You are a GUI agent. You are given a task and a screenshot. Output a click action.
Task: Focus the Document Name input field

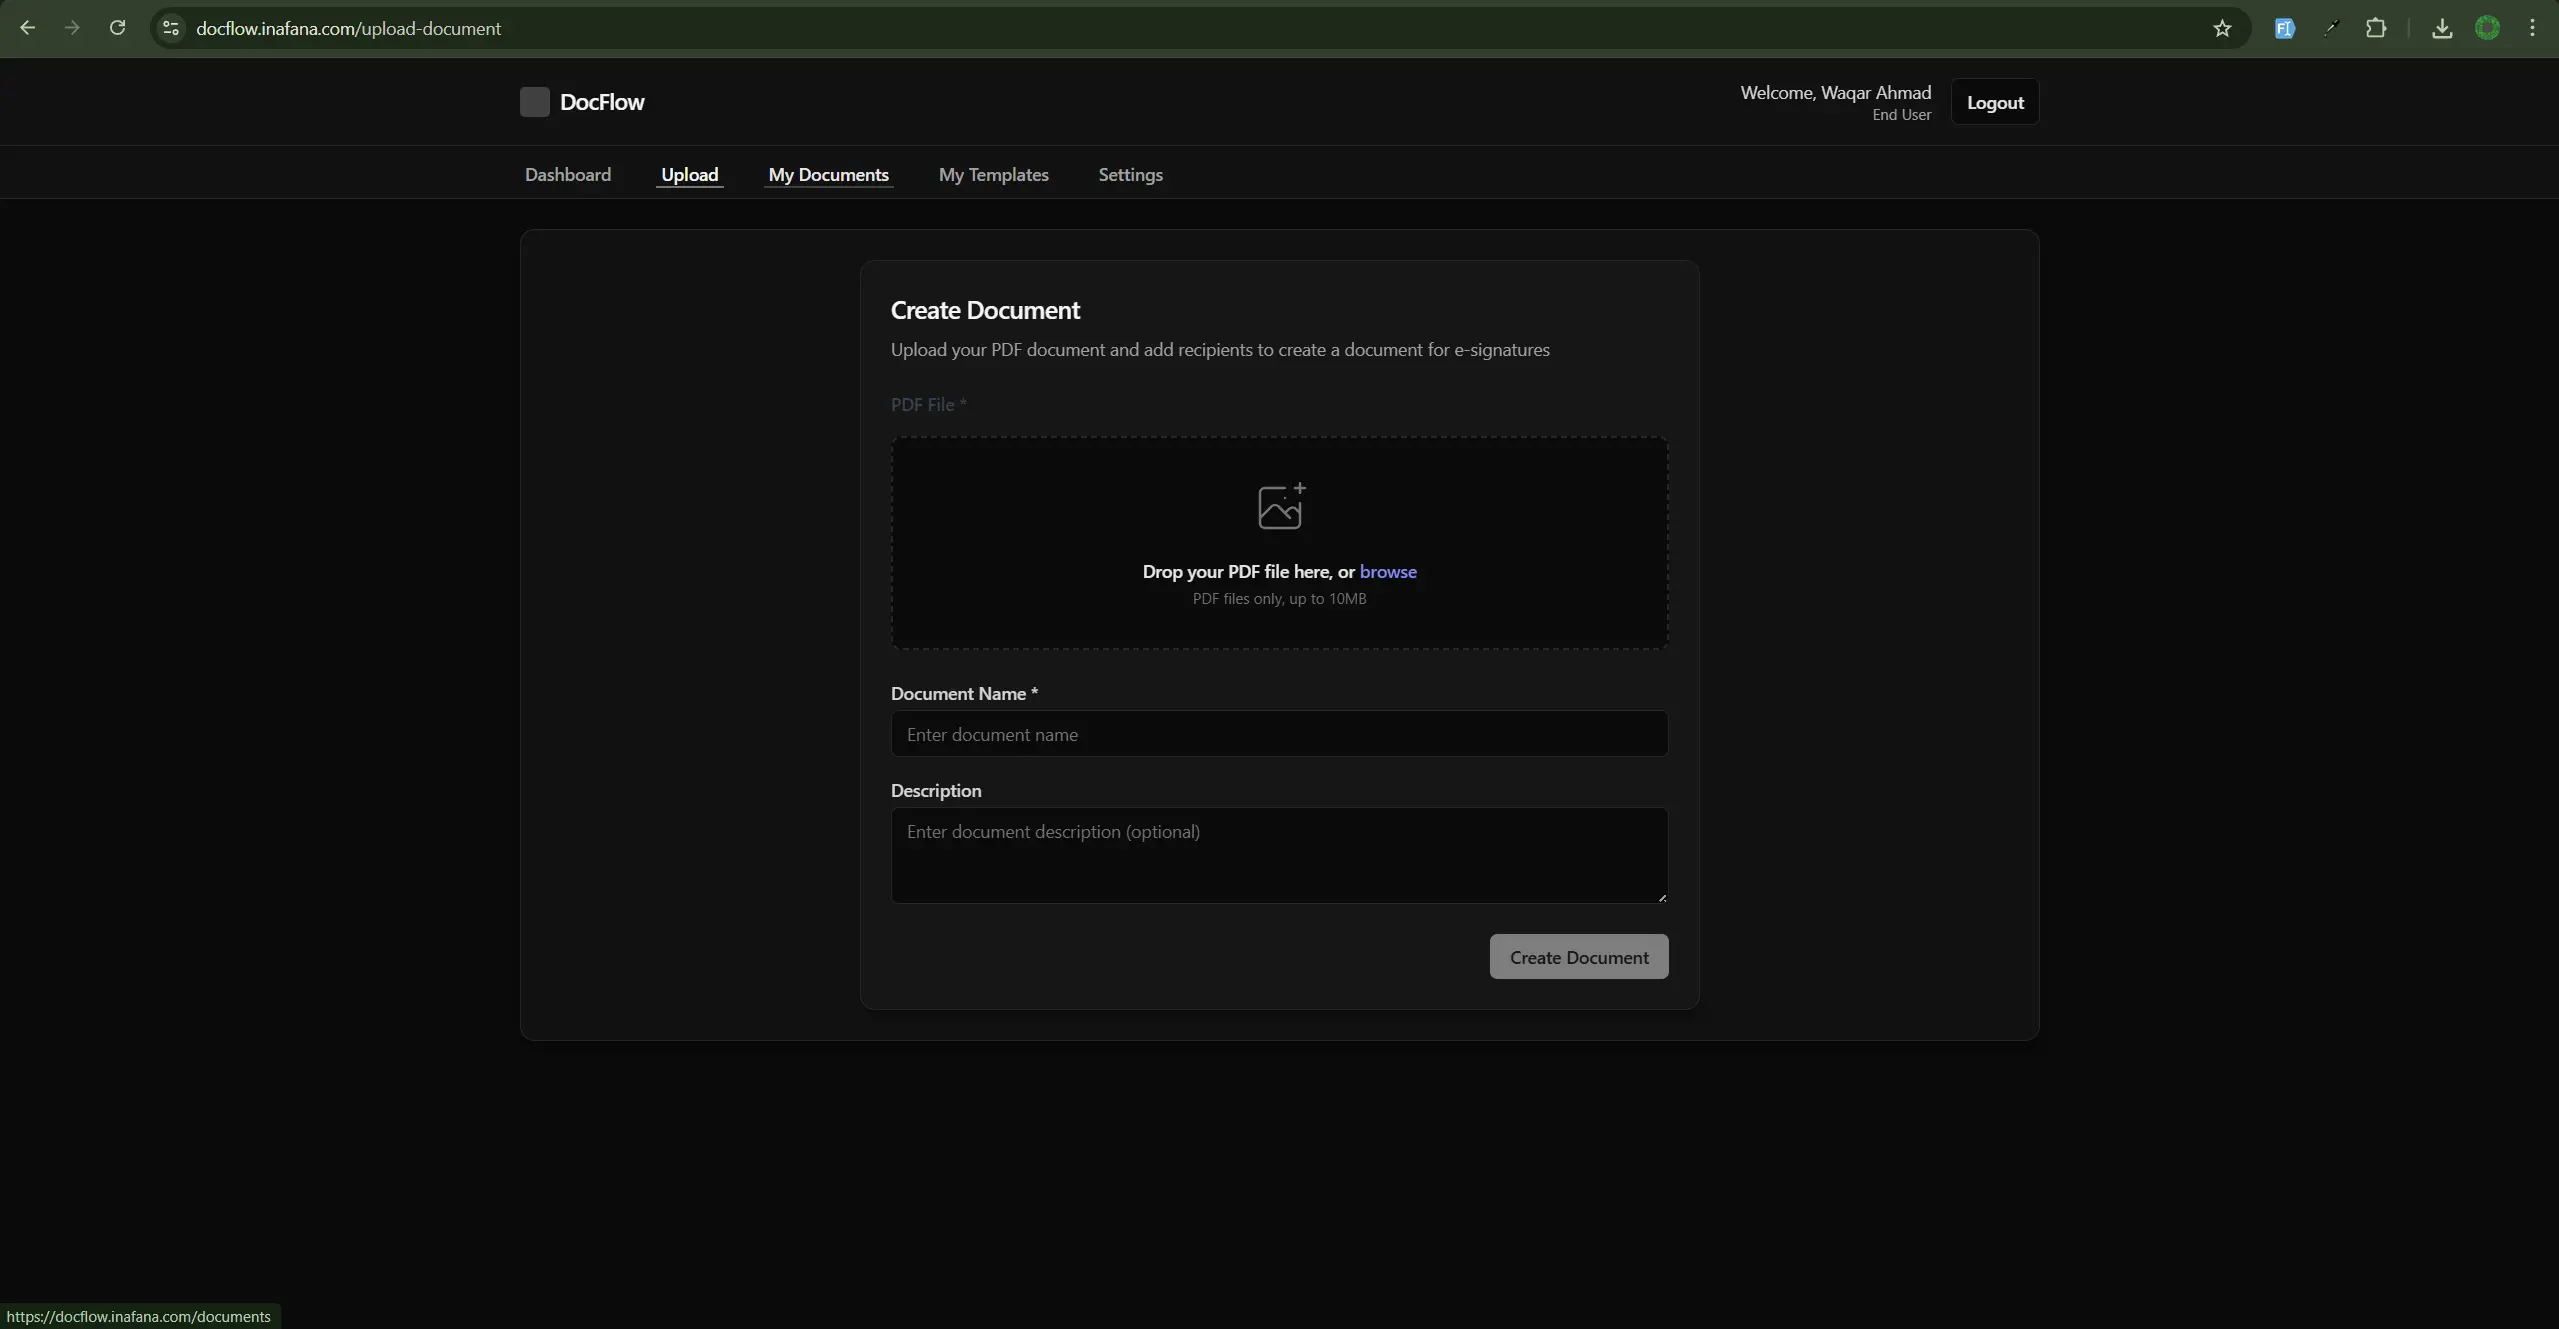tap(1279, 734)
